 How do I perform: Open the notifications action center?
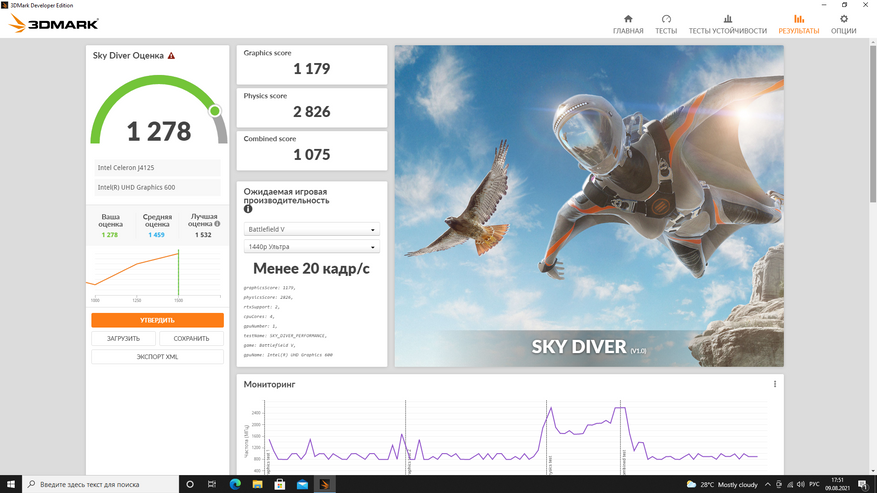pos(863,485)
